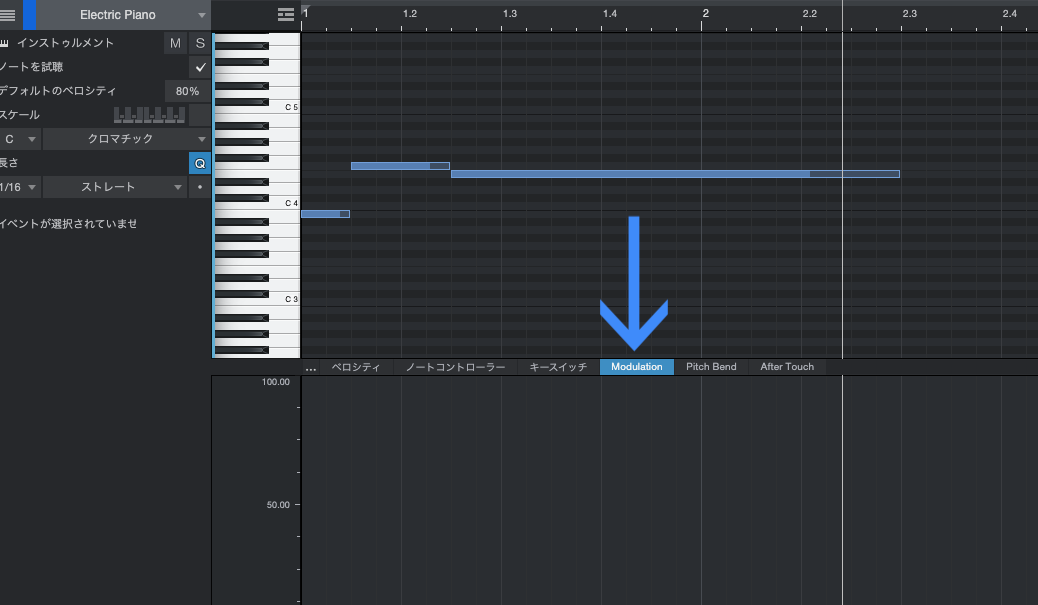This screenshot has width=1038, height=605.
Task: Open the クロマチック scale dropdown
Action: pyautogui.click(x=126, y=139)
